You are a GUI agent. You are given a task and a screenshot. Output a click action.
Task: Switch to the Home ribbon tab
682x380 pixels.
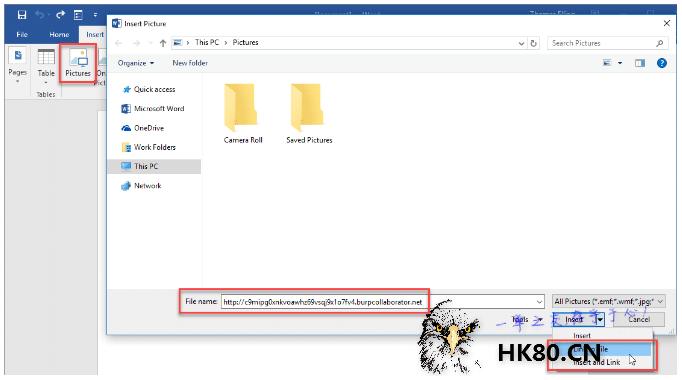59,34
